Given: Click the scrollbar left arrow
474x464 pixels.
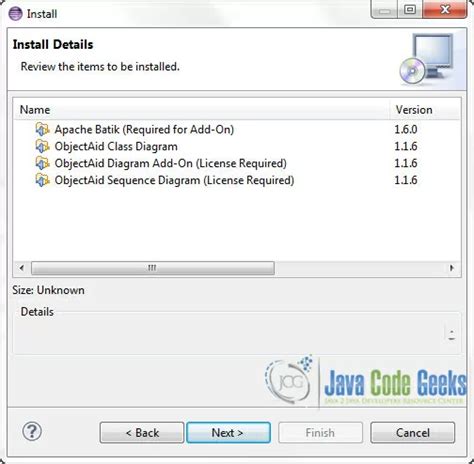Looking at the screenshot, I should pyautogui.click(x=22, y=268).
